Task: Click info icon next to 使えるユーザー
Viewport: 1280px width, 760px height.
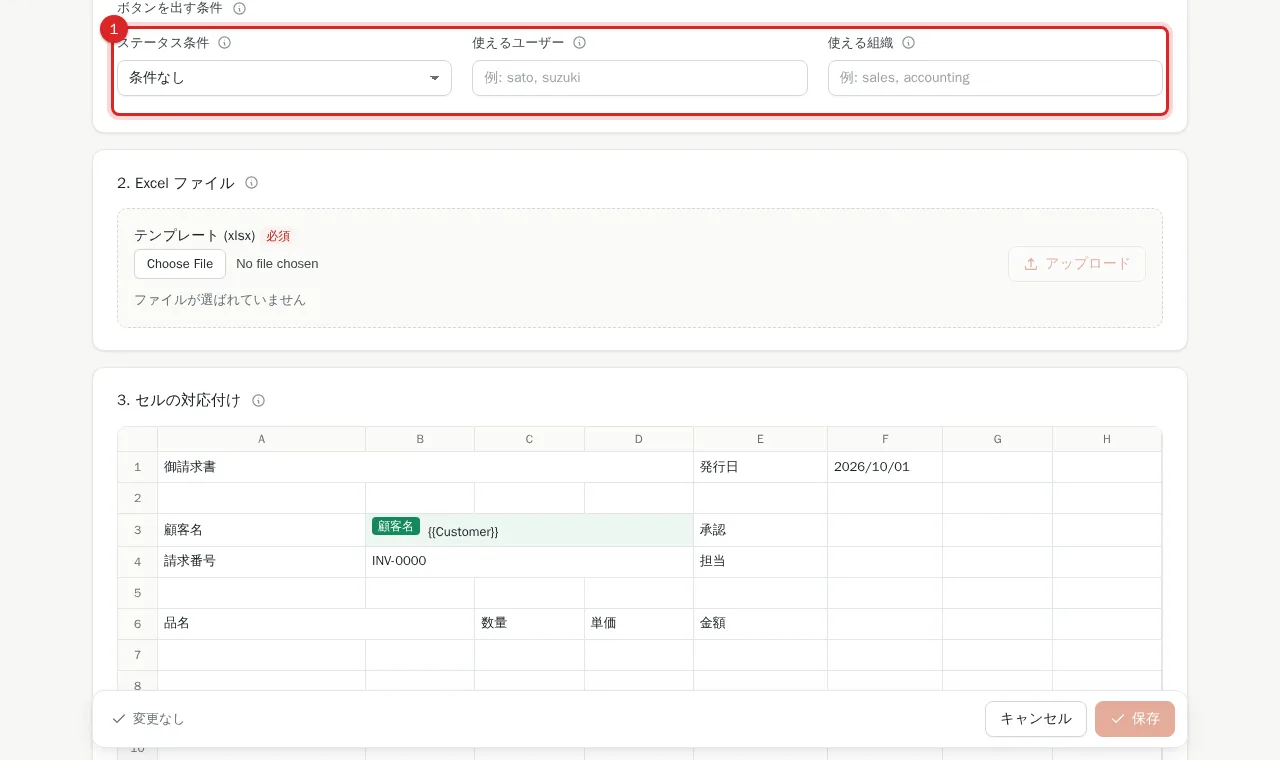Action: point(580,43)
